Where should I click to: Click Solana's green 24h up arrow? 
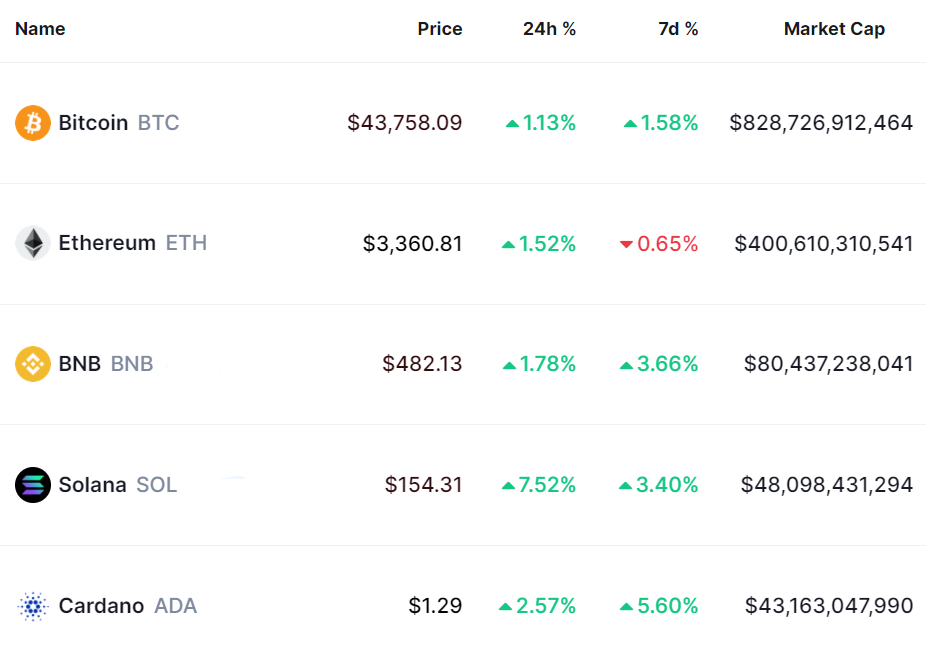(x=508, y=486)
